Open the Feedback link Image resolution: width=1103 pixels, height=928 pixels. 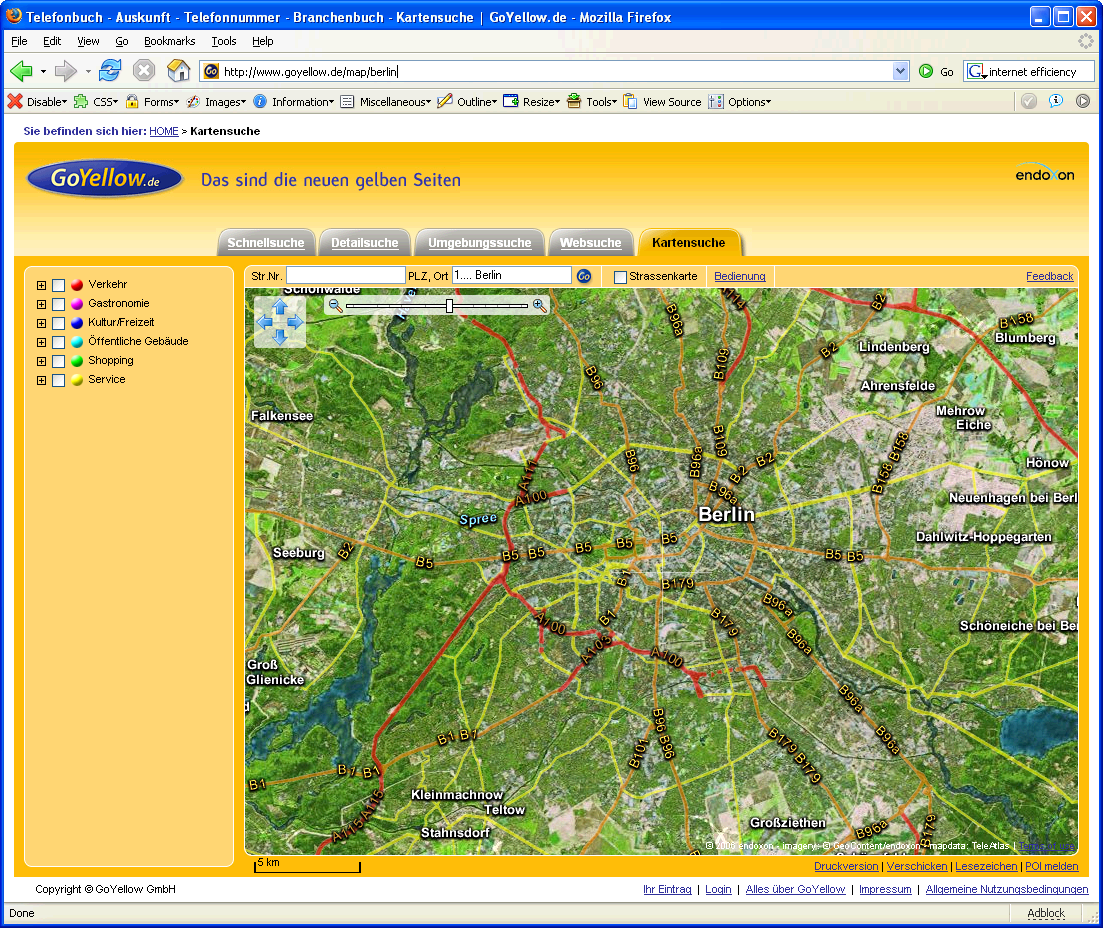[1049, 276]
